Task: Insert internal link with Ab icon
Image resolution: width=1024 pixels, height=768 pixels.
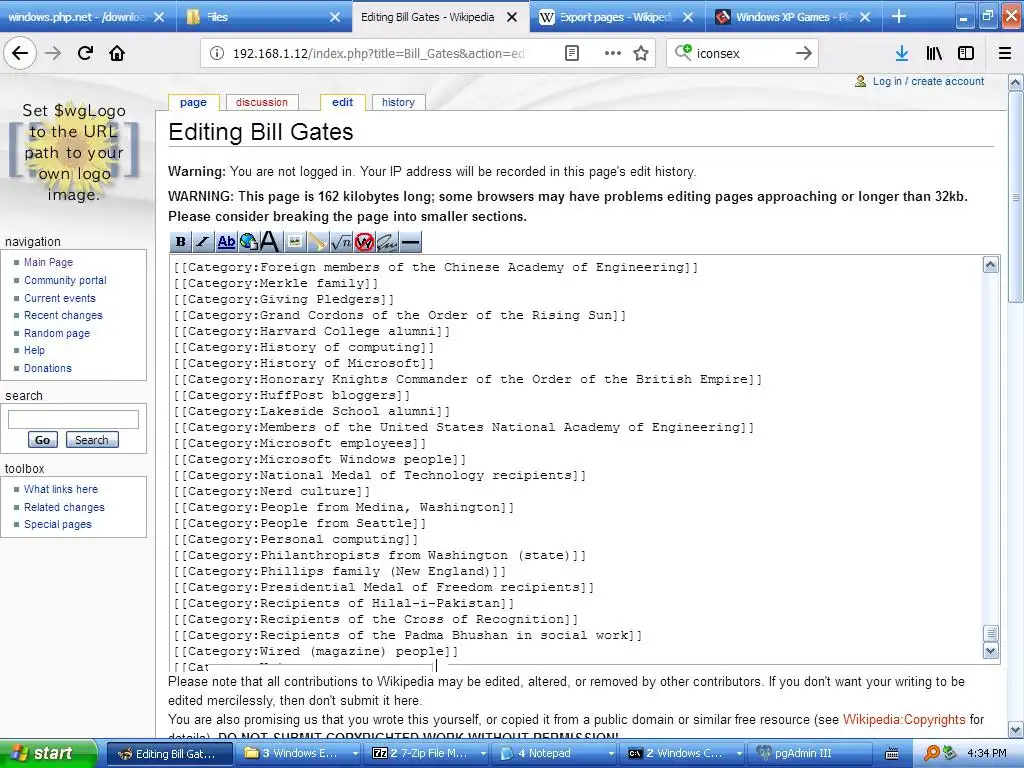Action: tap(226, 242)
